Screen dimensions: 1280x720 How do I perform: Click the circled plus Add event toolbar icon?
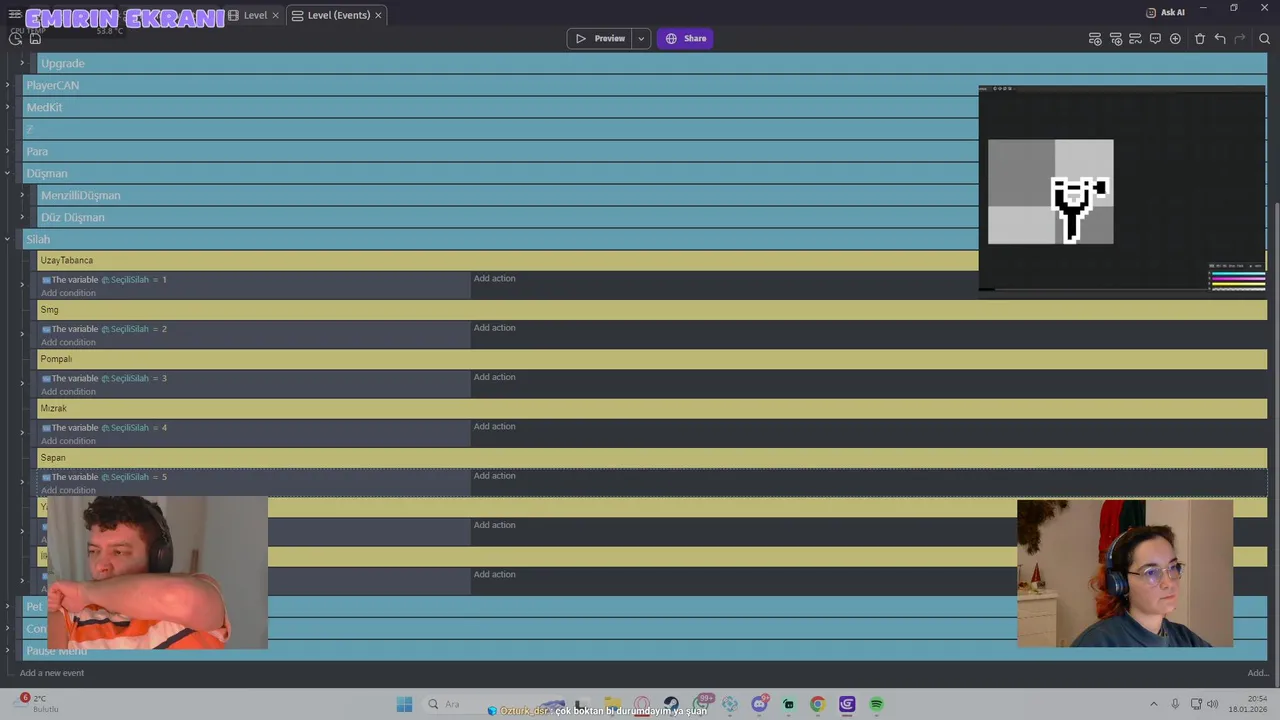tap(1175, 39)
